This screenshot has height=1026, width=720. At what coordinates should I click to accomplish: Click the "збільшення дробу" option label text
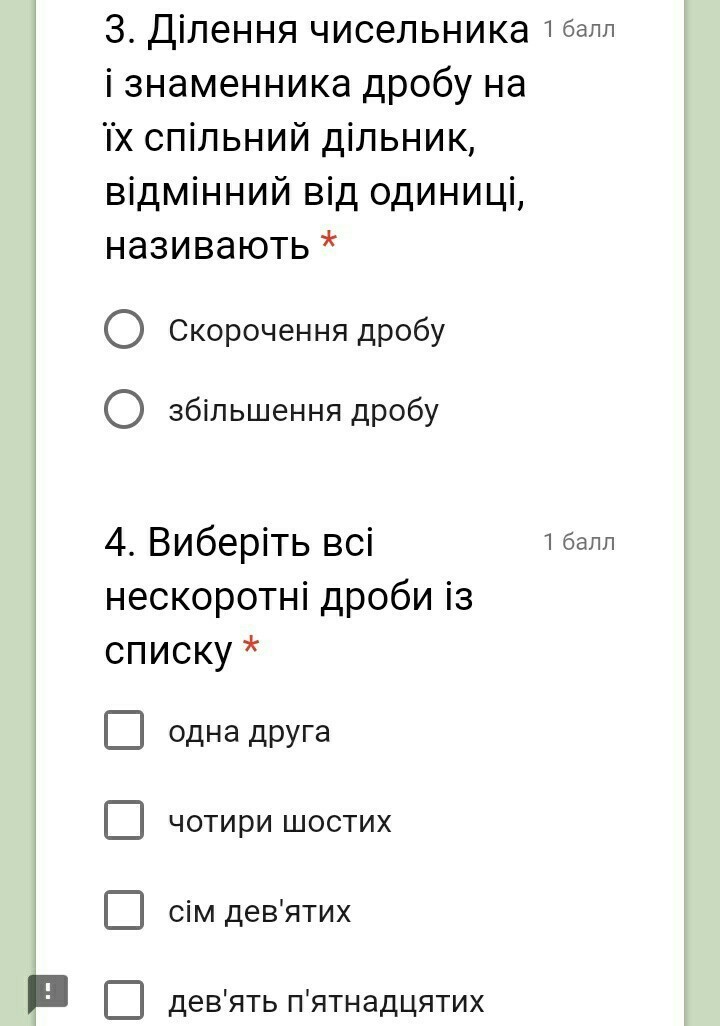[303, 411]
